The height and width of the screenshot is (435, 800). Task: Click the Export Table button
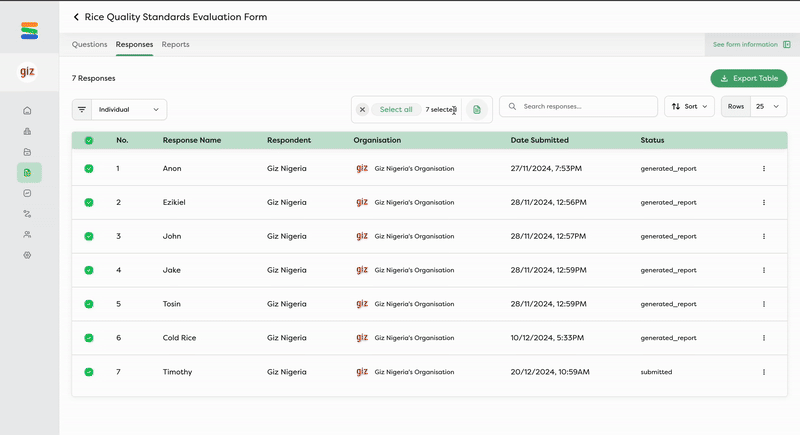click(748, 79)
